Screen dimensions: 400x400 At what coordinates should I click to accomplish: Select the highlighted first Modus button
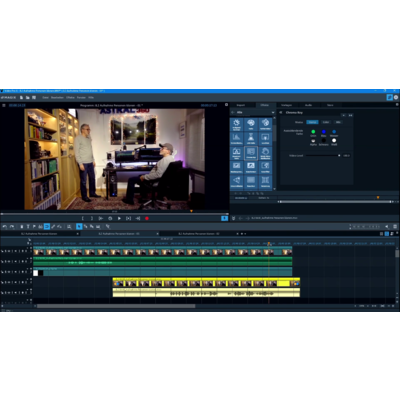(312, 122)
